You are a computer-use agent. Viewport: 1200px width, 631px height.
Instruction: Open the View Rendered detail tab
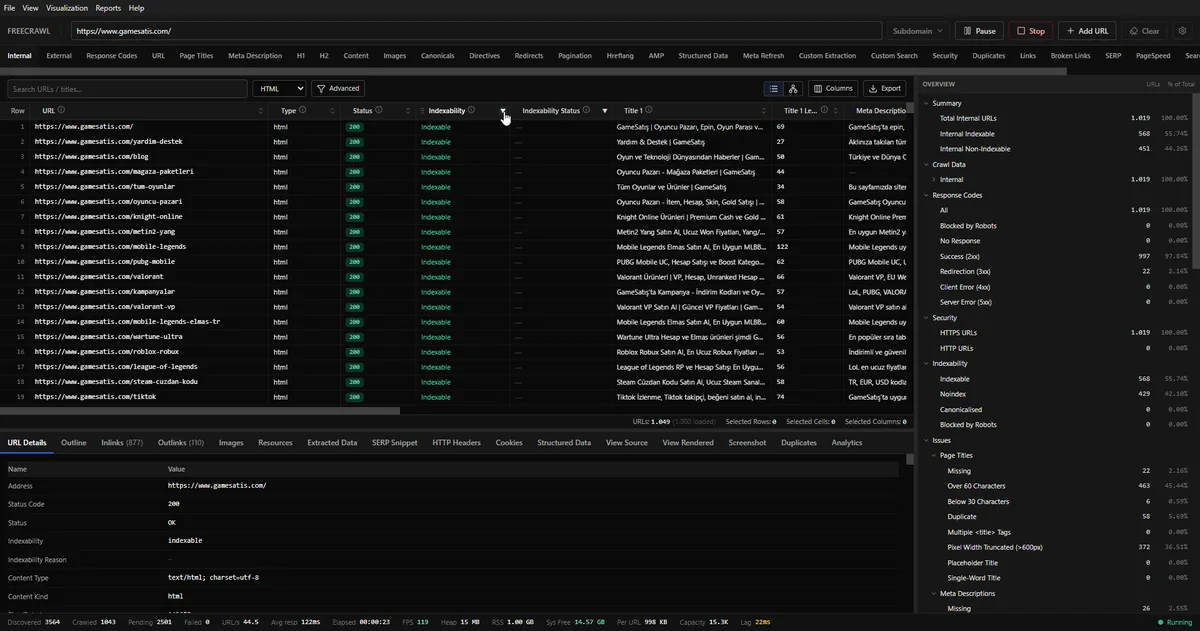(x=688, y=442)
